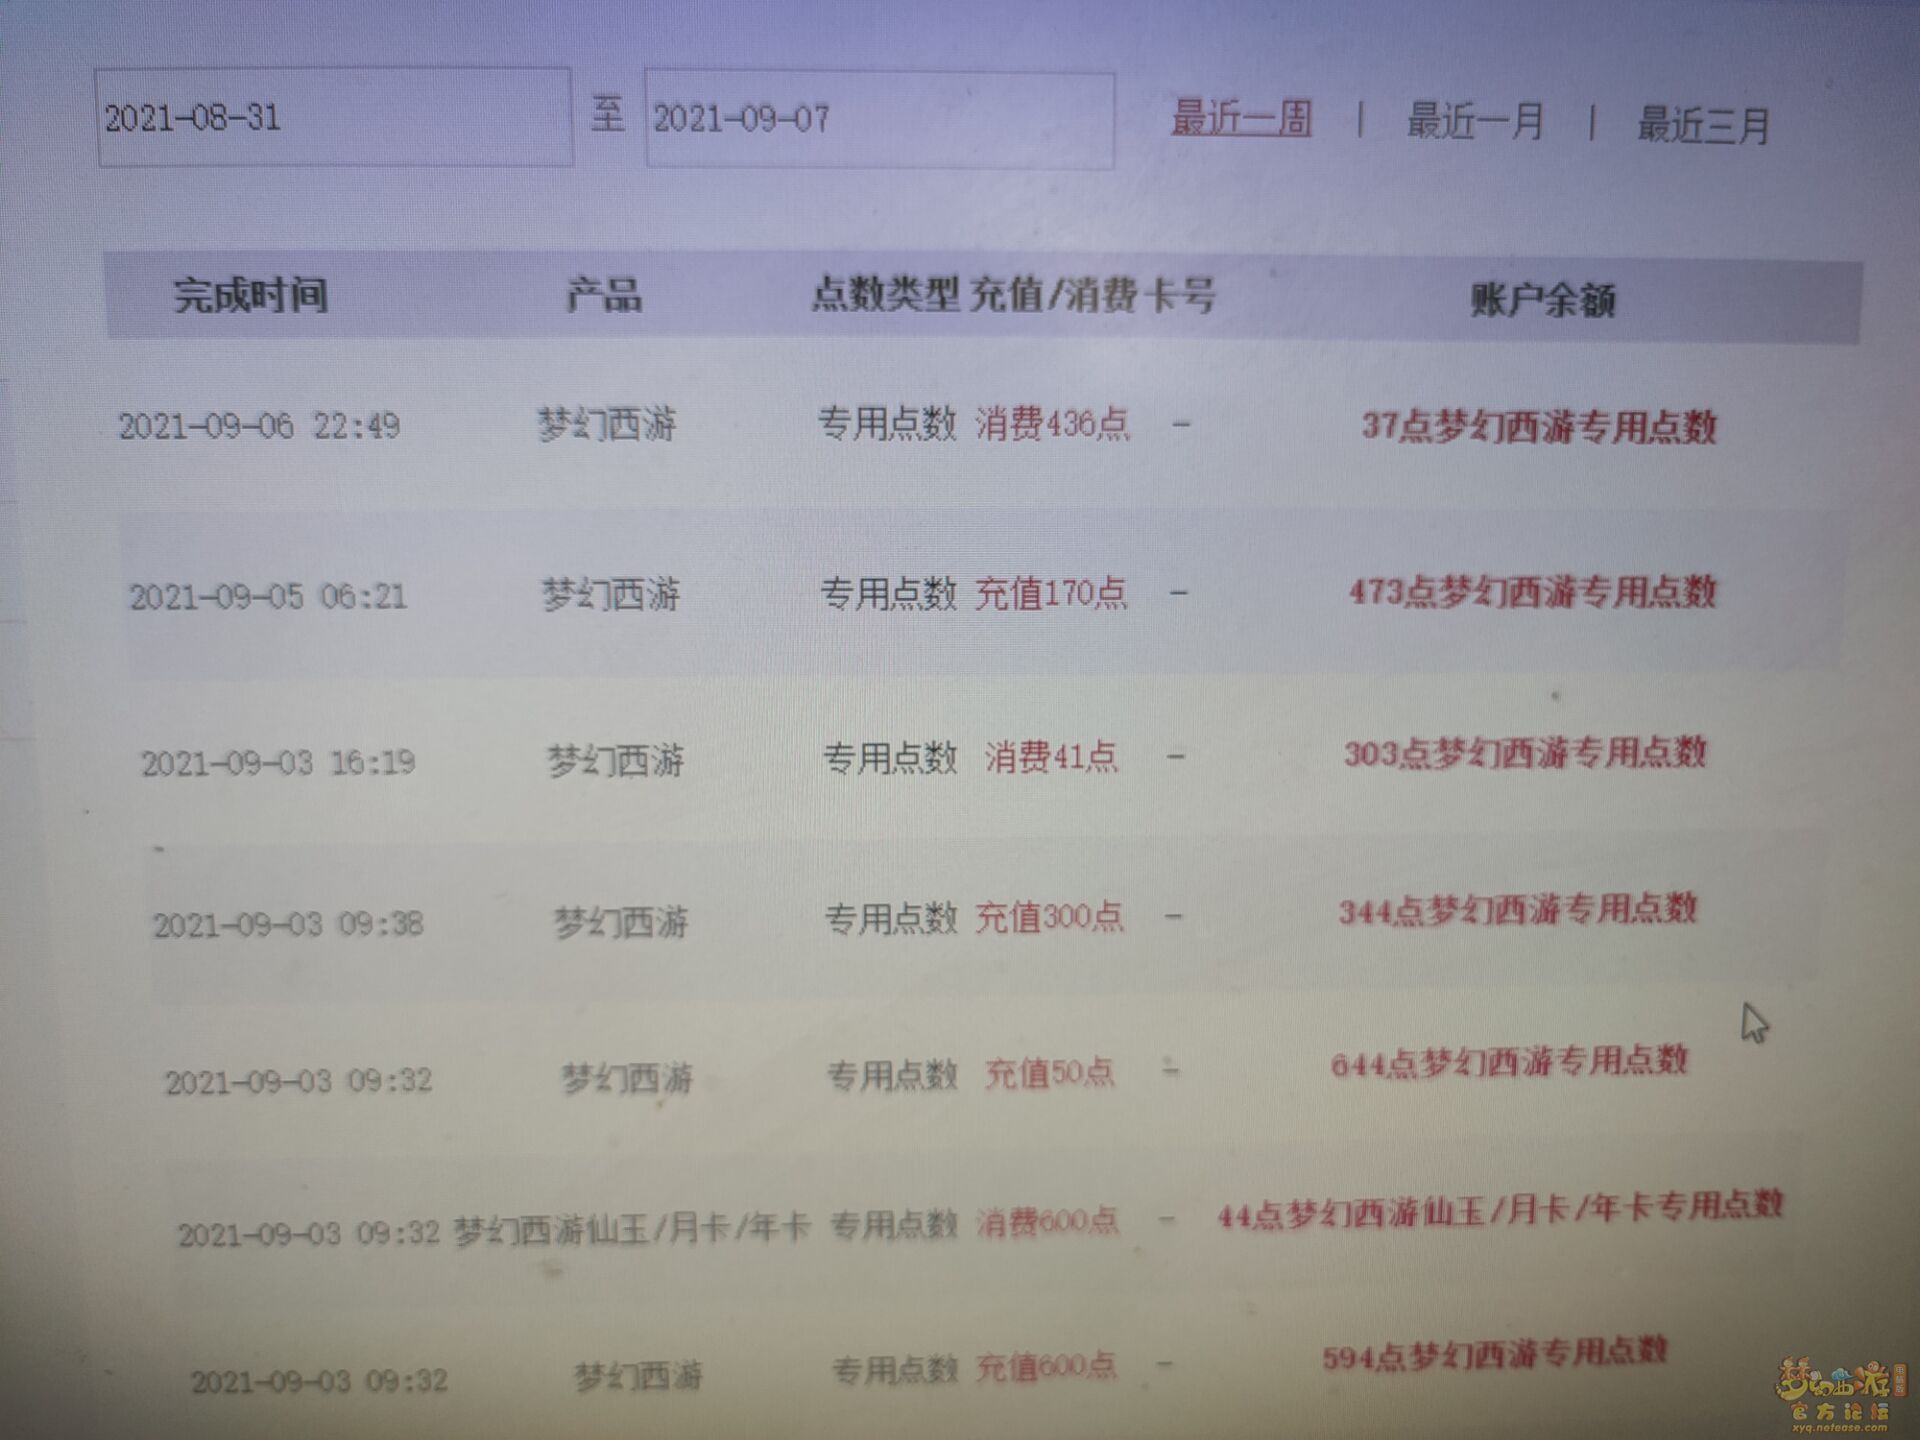
Task: Click product 梦幻西游仙玉/月卡/年卡
Action: 631,1229
